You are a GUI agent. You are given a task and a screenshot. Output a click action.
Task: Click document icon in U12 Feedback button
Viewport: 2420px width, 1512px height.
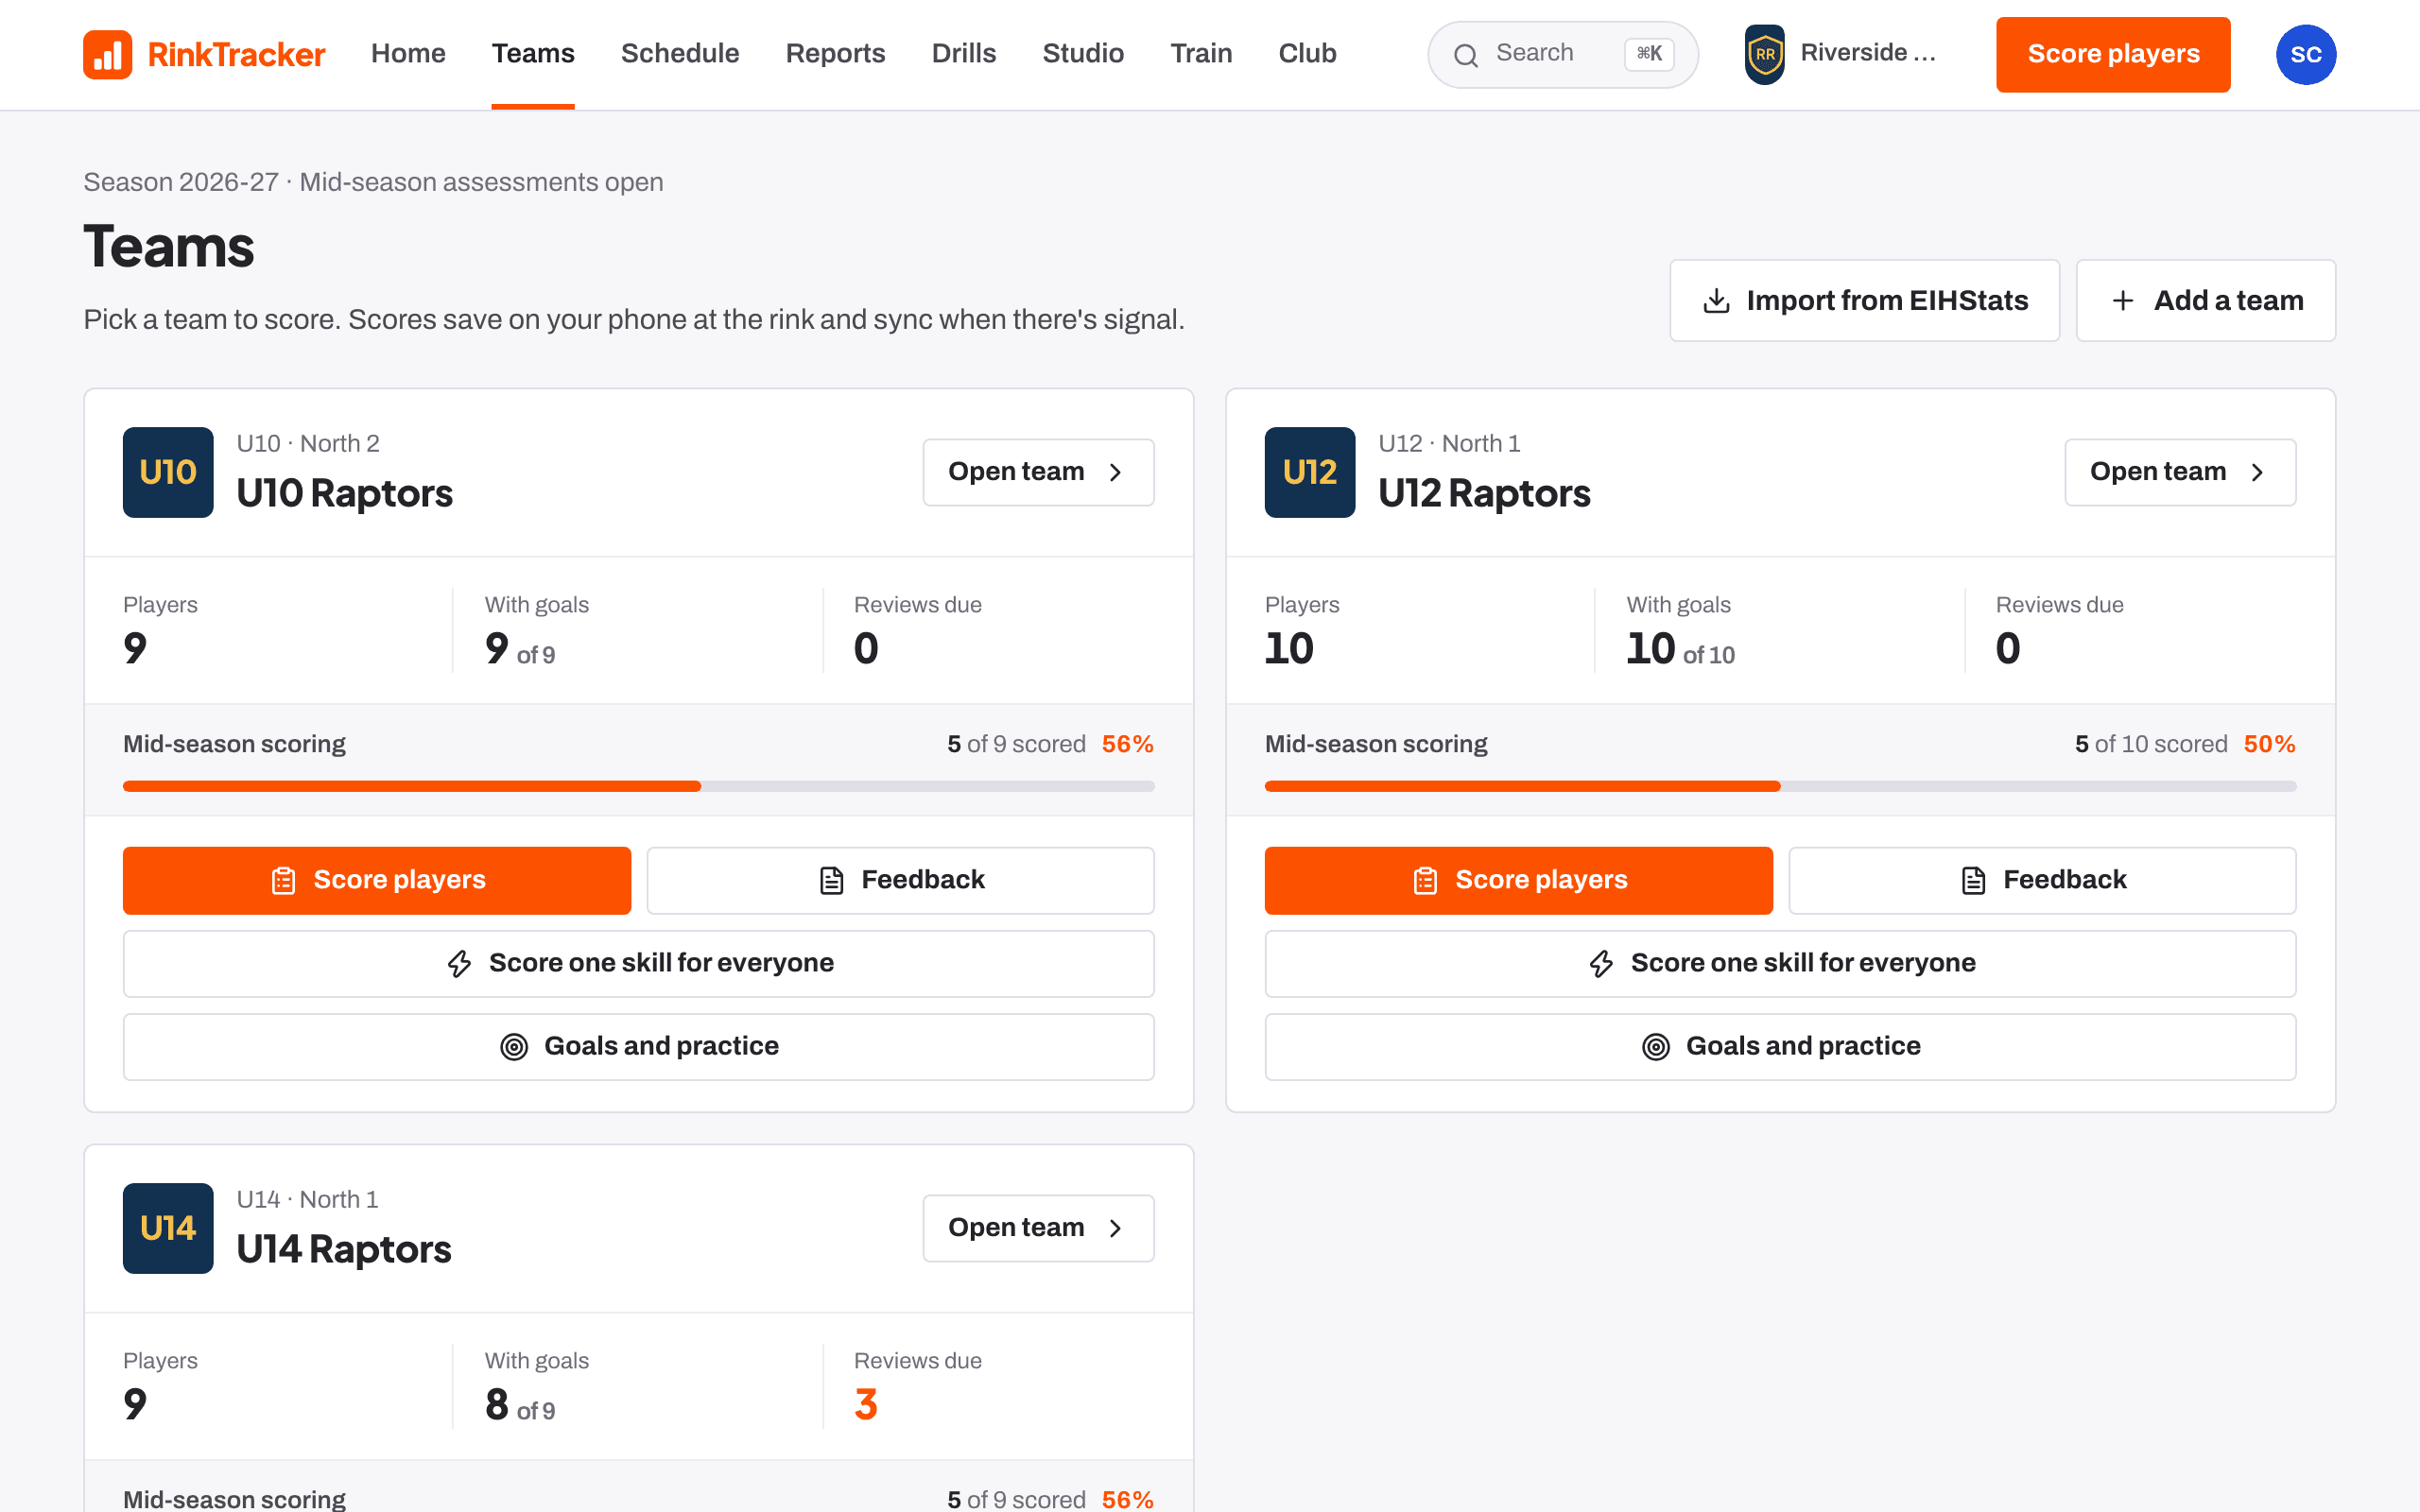coord(1974,880)
